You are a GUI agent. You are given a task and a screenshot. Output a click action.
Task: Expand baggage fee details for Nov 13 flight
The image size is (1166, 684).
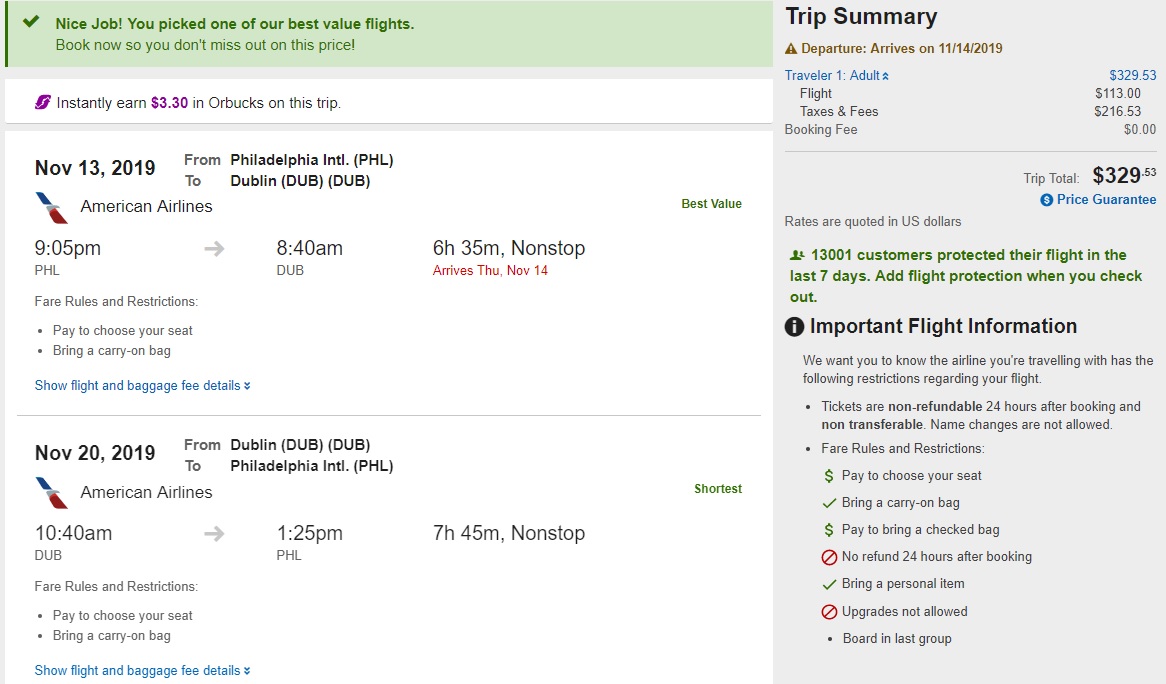coord(142,386)
